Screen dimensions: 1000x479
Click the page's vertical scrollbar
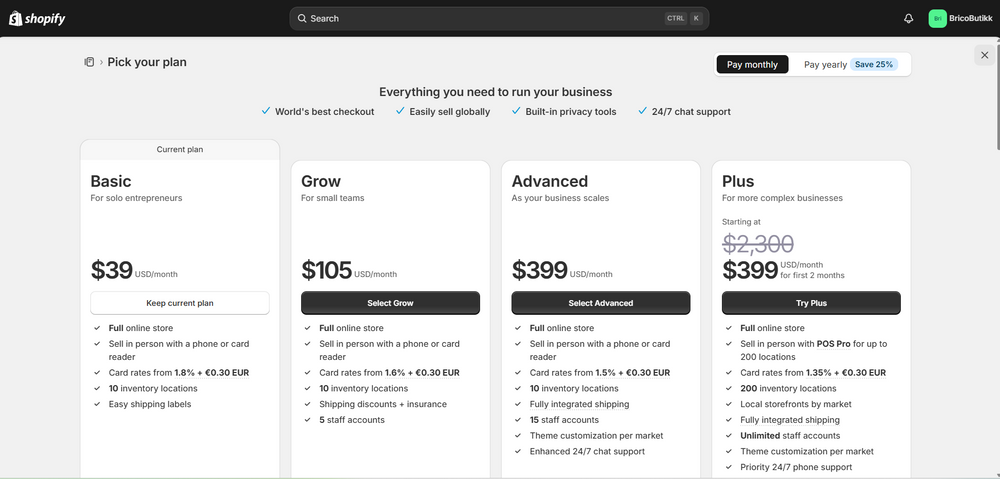point(996,100)
